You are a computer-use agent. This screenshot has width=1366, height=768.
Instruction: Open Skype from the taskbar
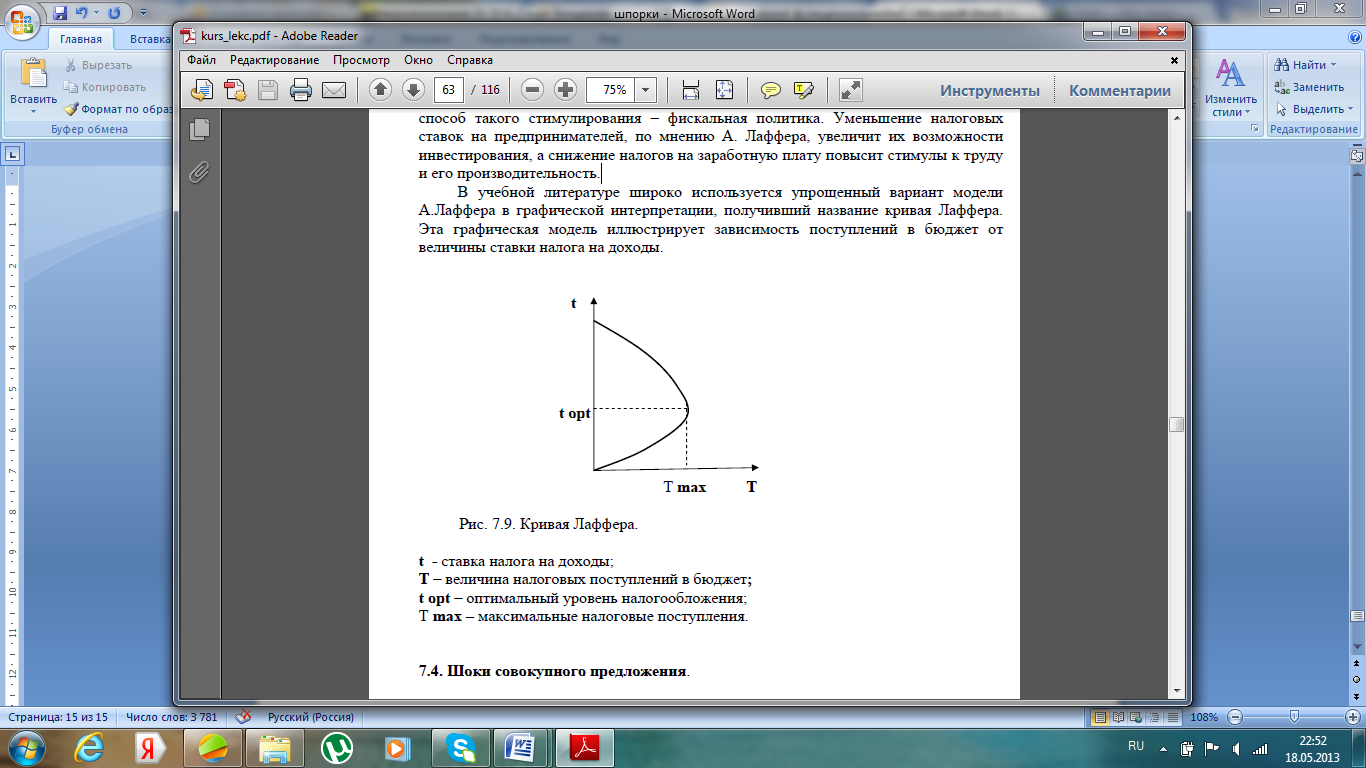point(462,748)
